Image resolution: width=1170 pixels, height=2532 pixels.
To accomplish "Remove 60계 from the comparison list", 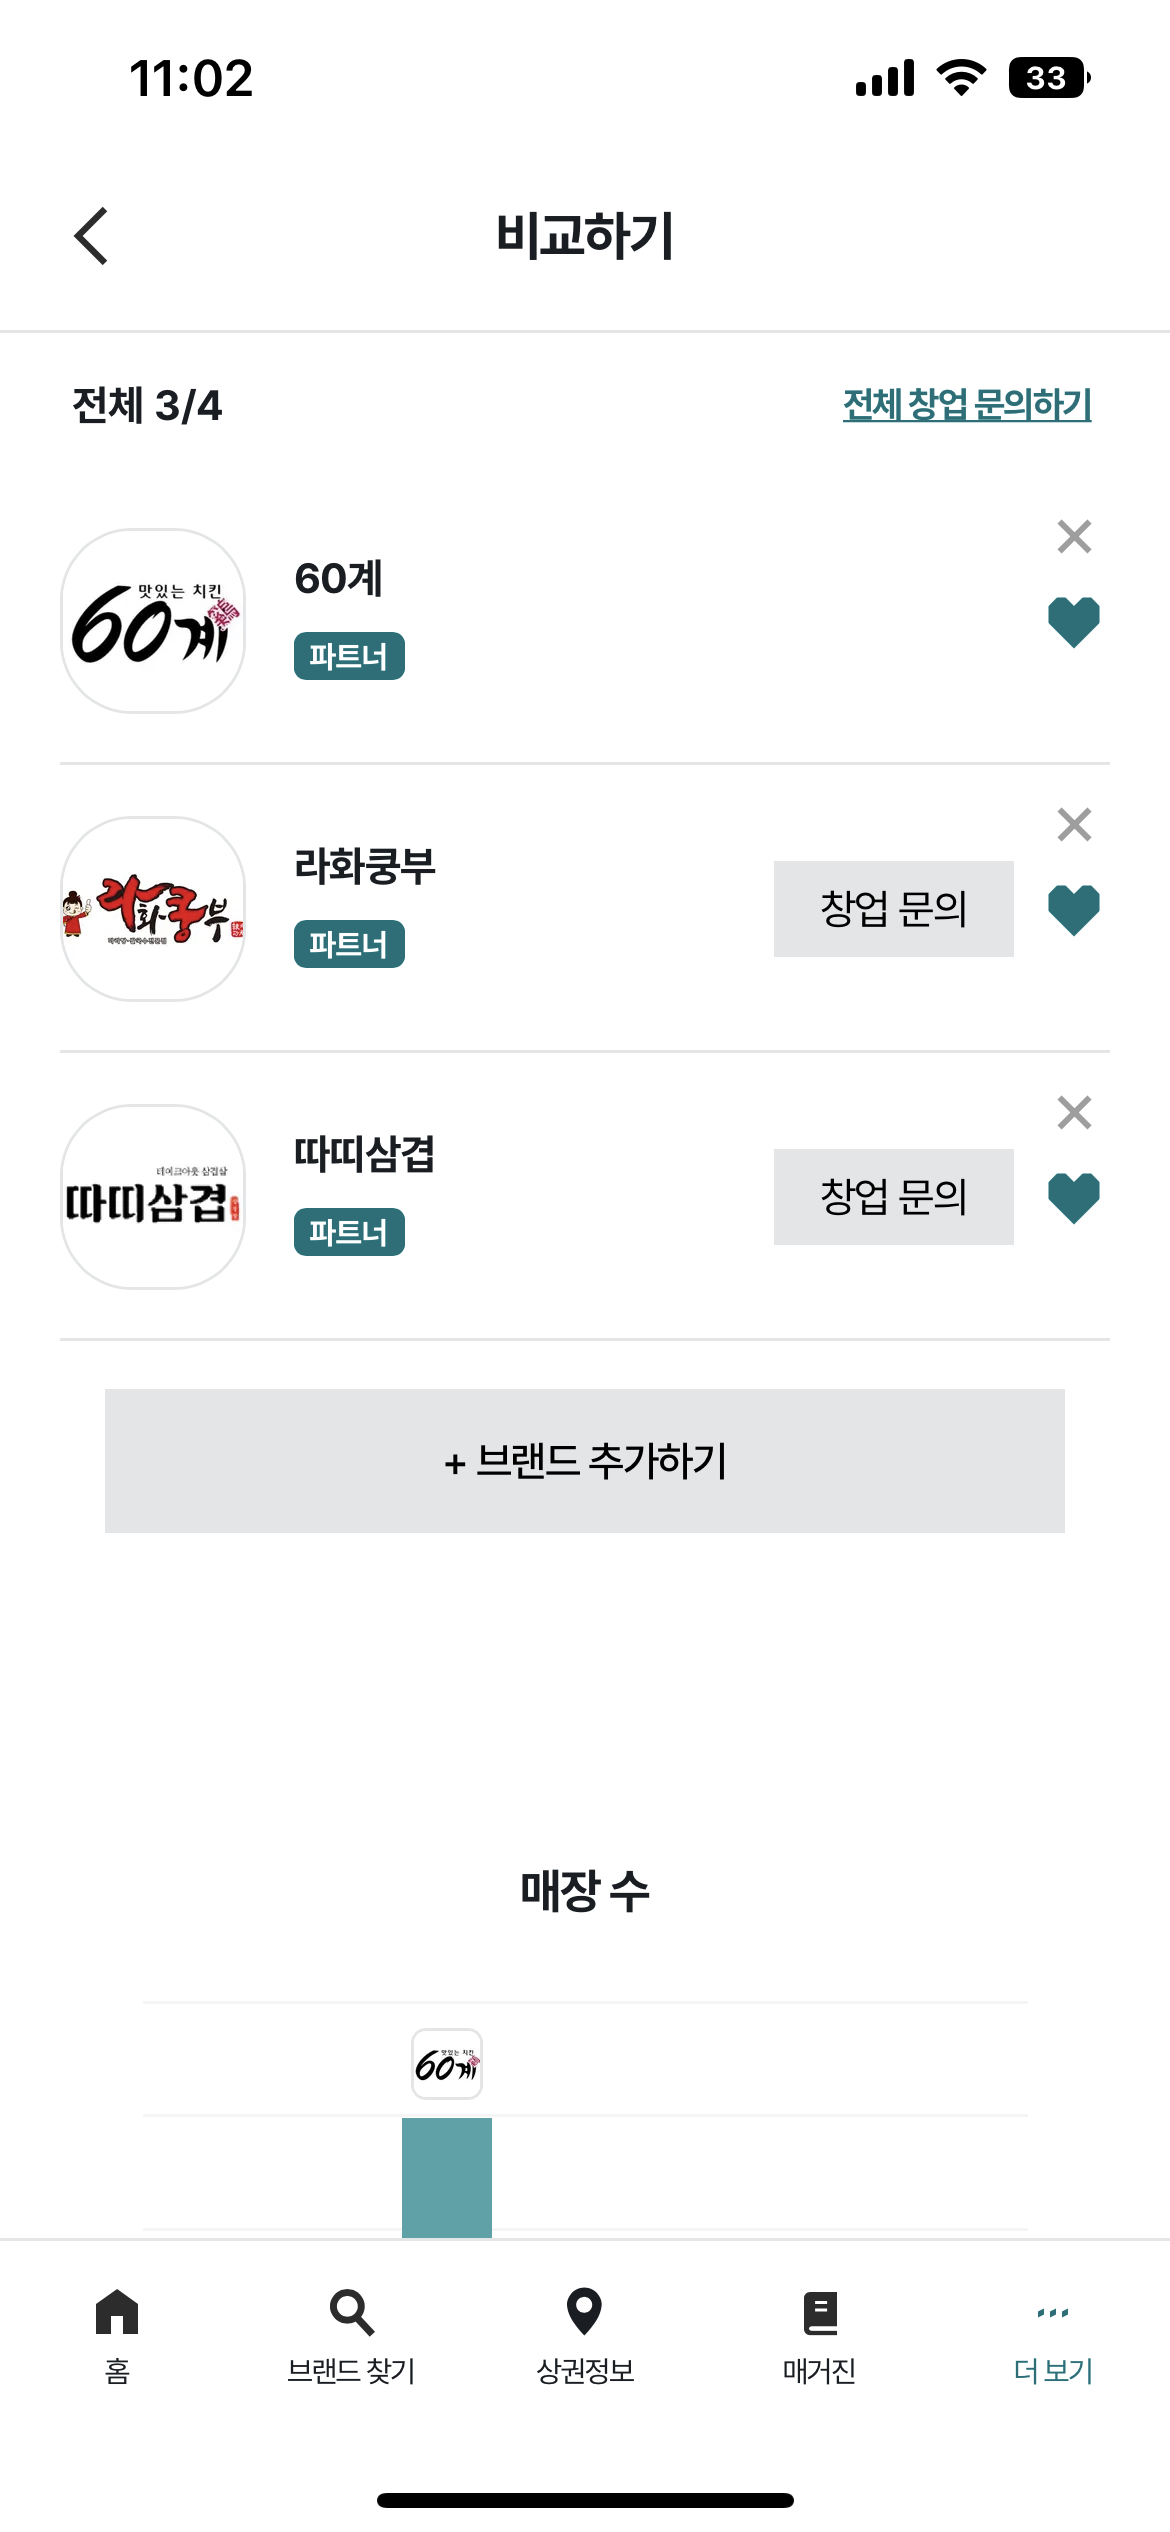I will point(1074,537).
